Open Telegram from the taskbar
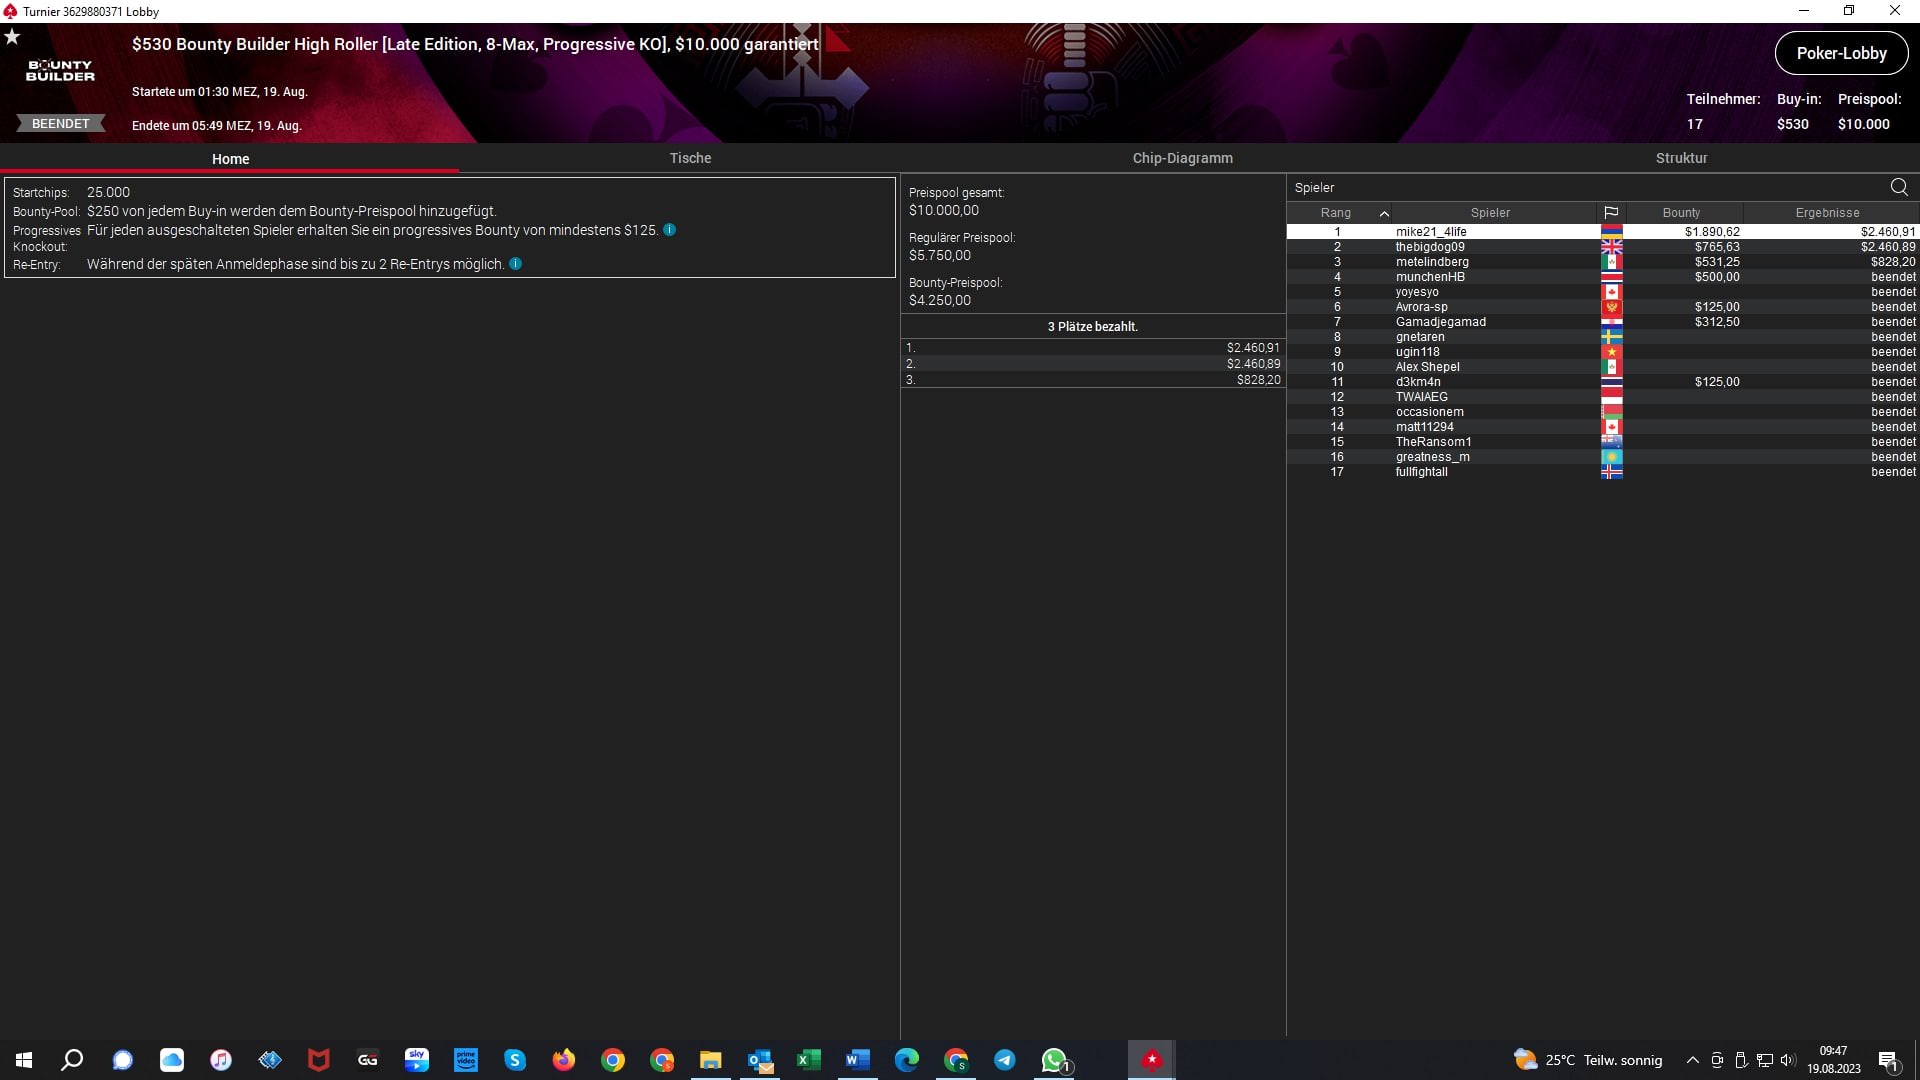The image size is (1920, 1080). tap(1004, 1060)
